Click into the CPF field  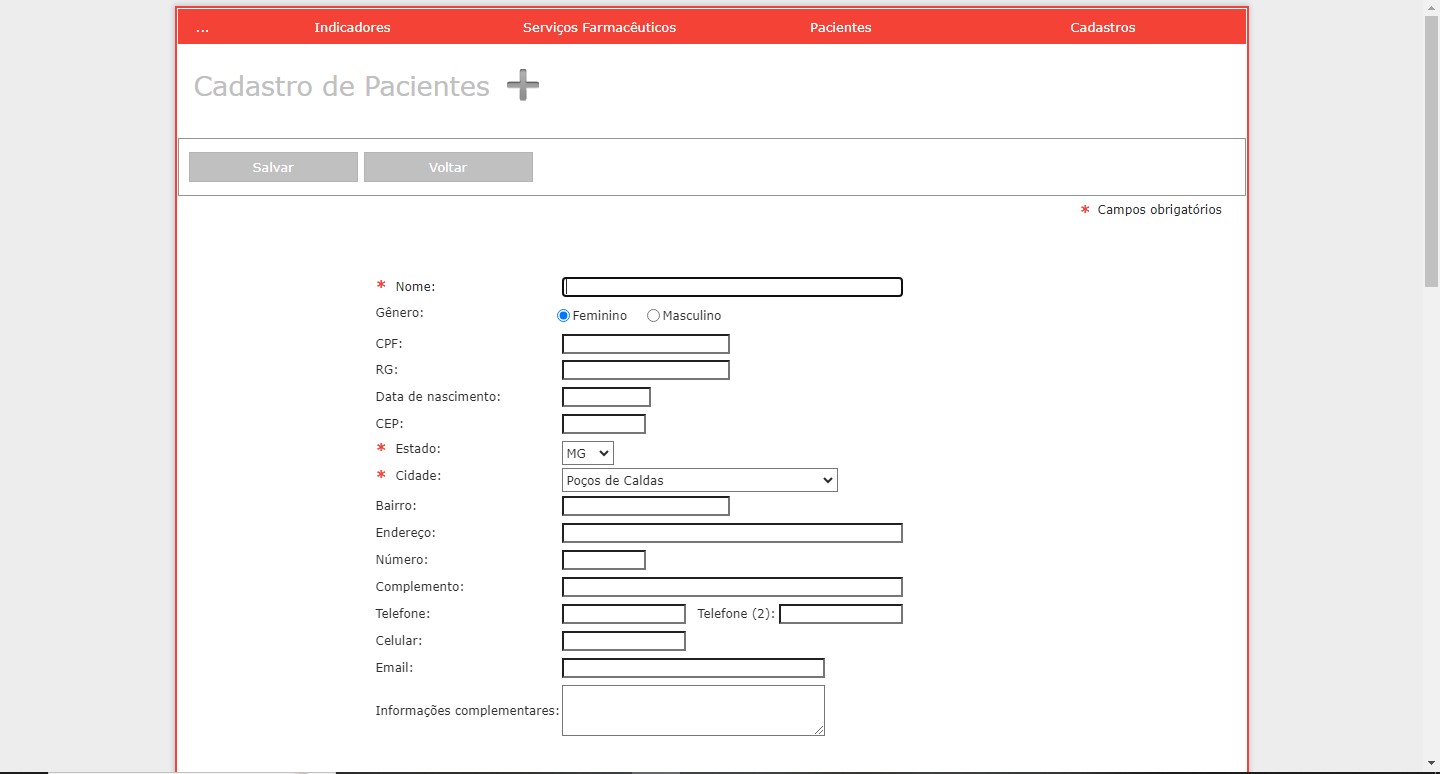click(x=645, y=344)
